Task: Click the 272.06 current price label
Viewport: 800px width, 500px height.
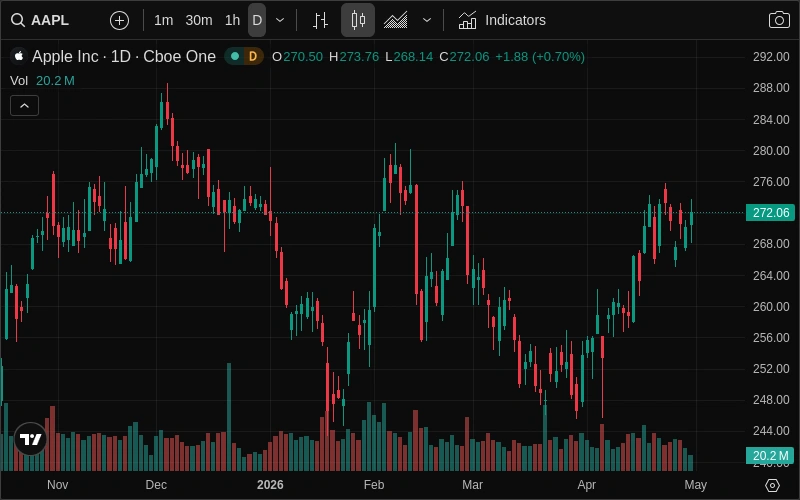Action: pos(770,213)
